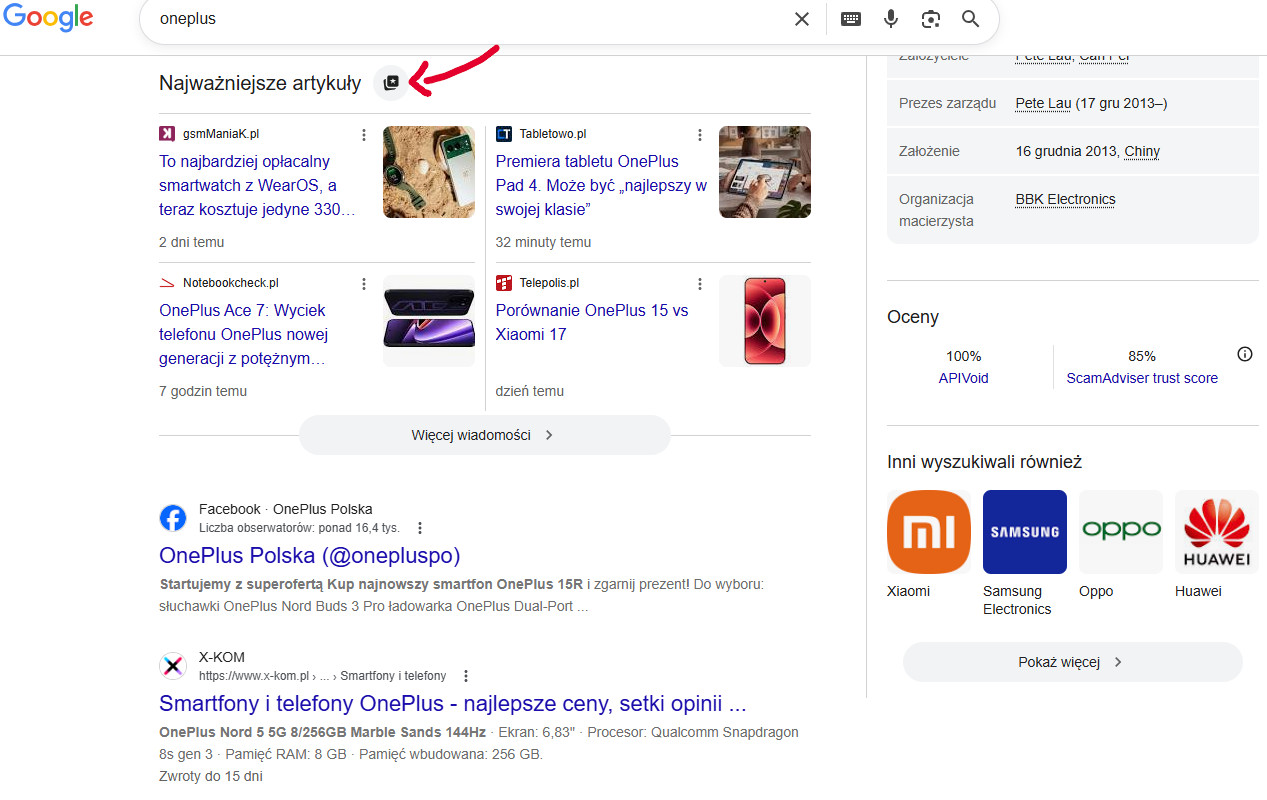Click info icon next to Oceny ratings
The image size is (1267, 800).
pyautogui.click(x=1245, y=354)
